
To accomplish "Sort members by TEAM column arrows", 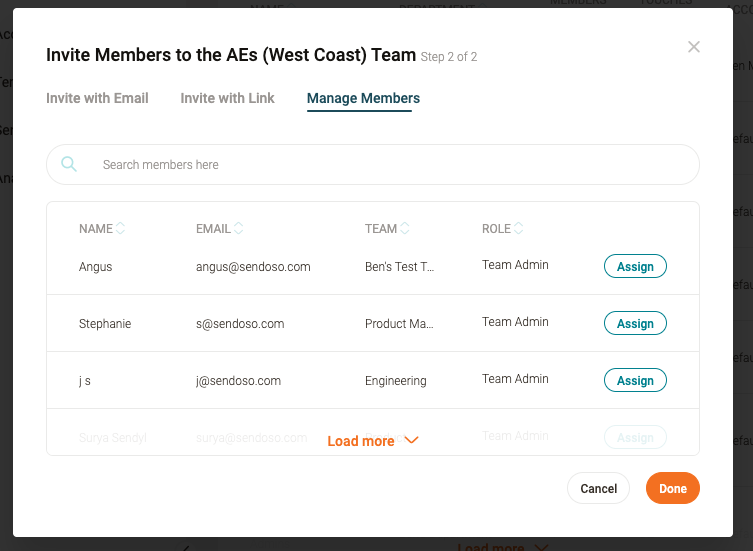I will (x=404, y=228).
